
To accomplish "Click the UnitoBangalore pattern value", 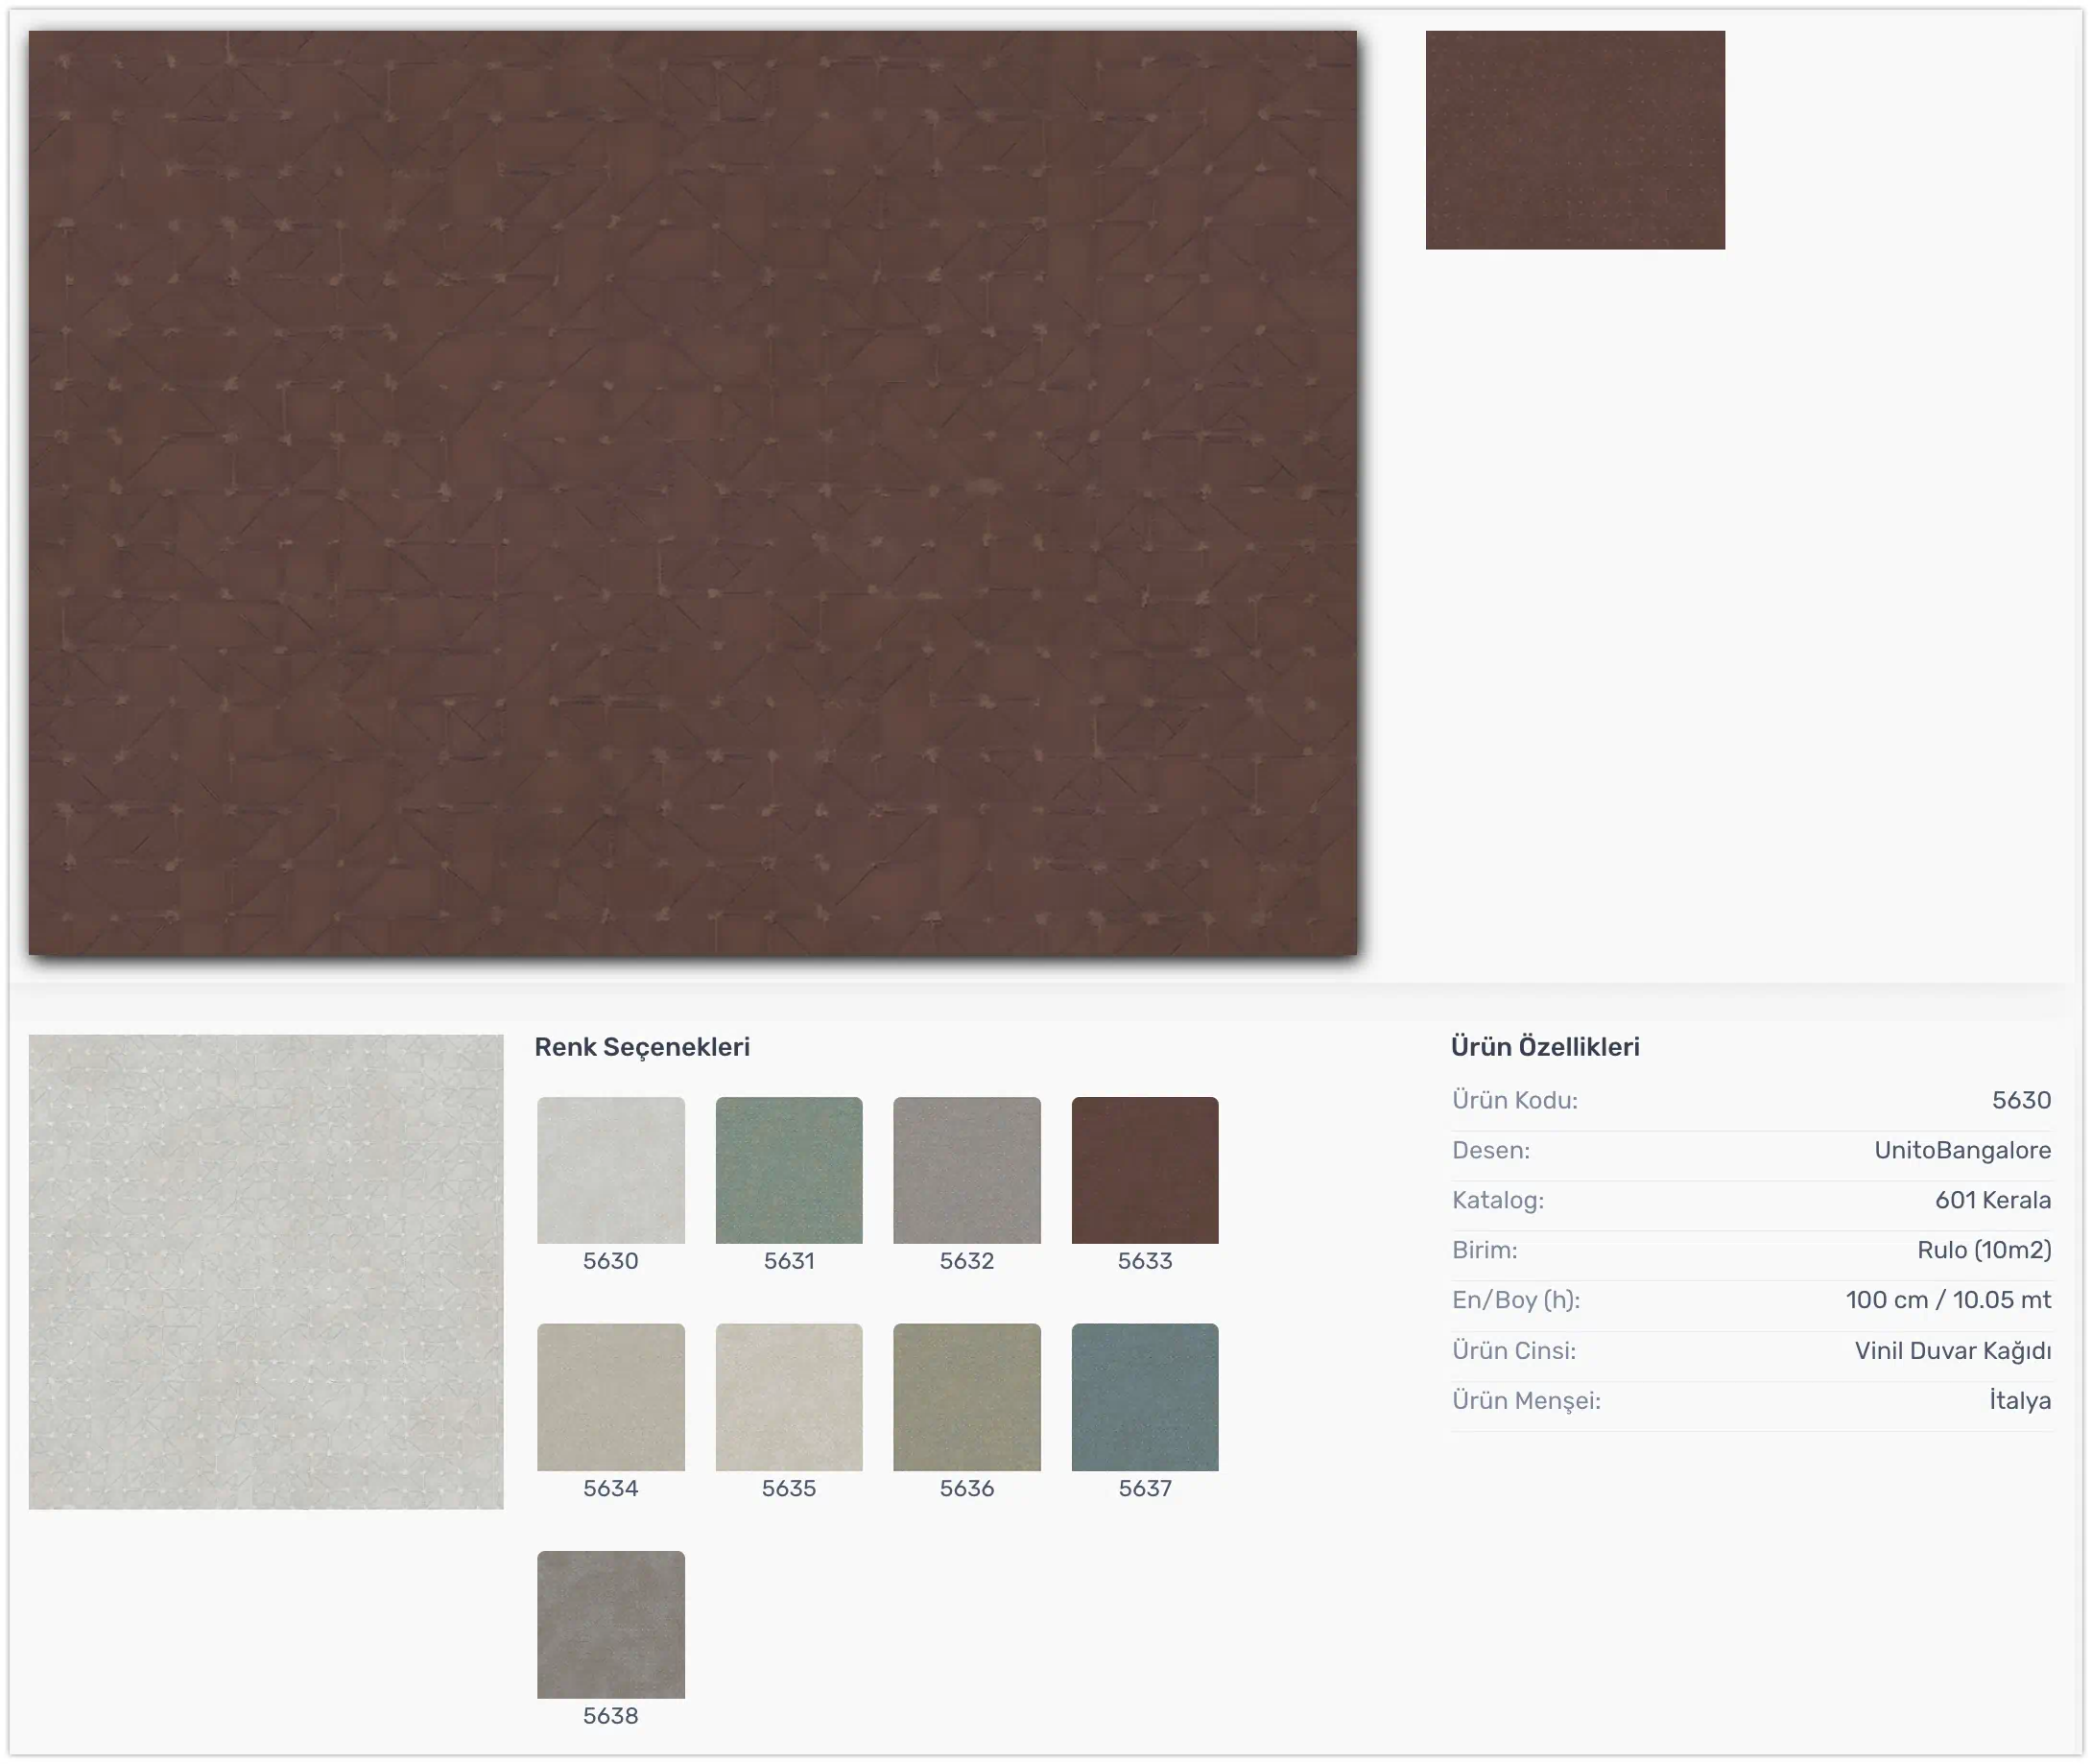I will [1962, 1150].
